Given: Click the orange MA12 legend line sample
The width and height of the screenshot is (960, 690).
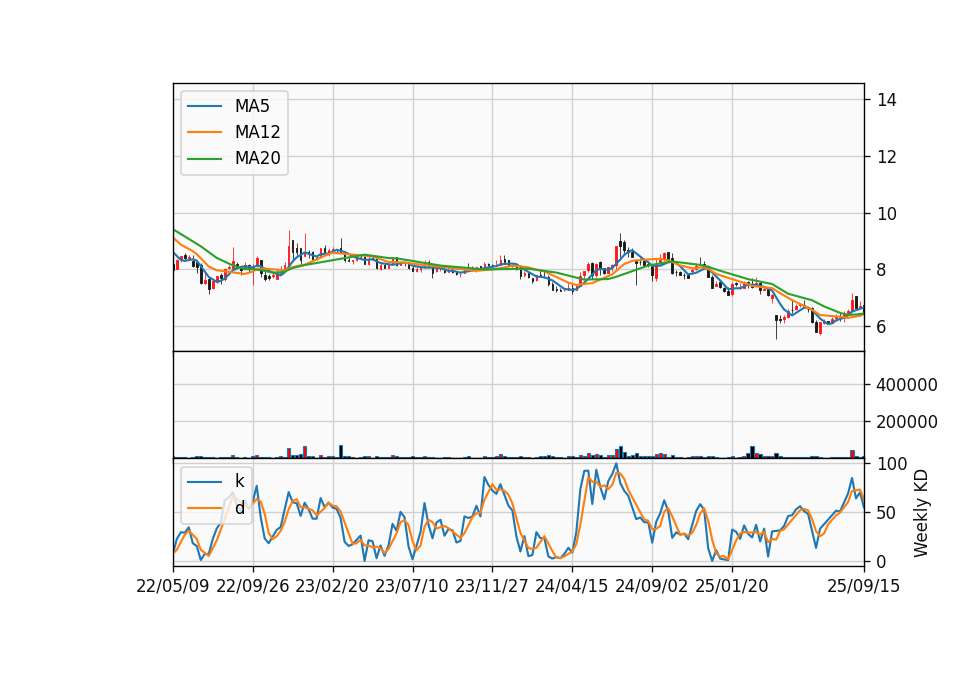Looking at the screenshot, I should 204,132.
